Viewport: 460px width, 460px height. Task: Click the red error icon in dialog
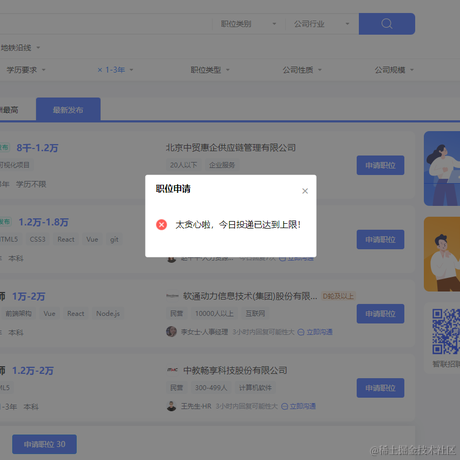(x=162, y=225)
